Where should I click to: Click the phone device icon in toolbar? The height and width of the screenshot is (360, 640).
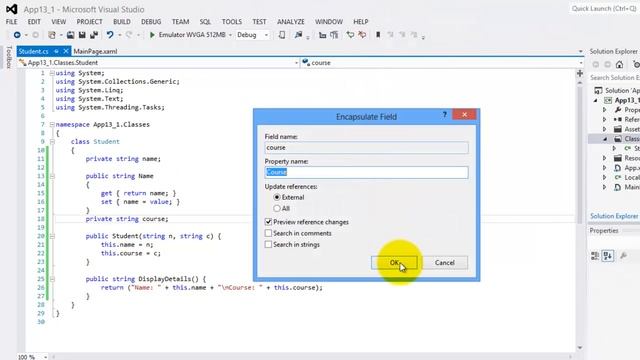coord(282,35)
